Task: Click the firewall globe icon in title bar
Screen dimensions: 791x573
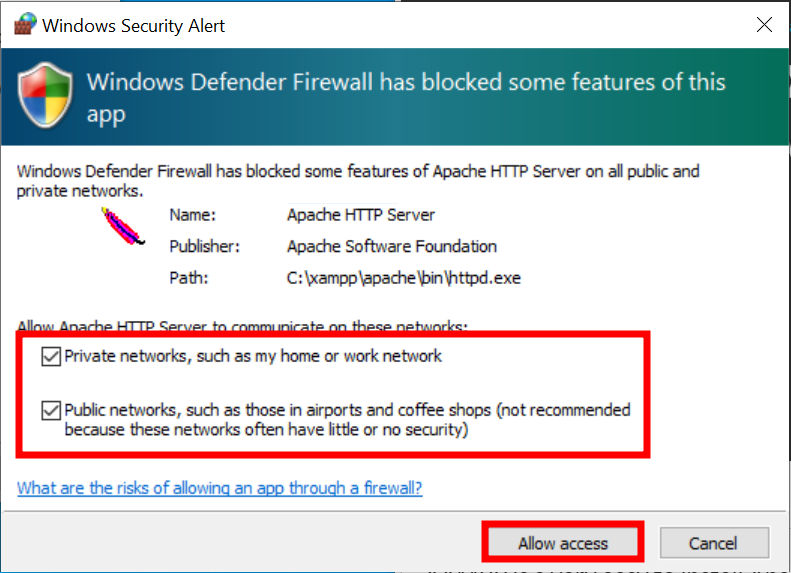Action: pos(25,24)
